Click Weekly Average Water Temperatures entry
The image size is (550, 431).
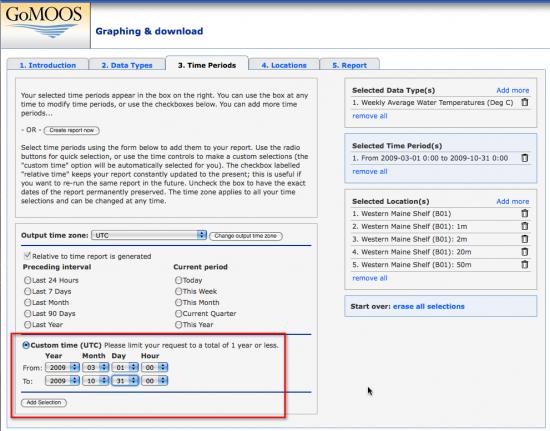[x=433, y=103]
